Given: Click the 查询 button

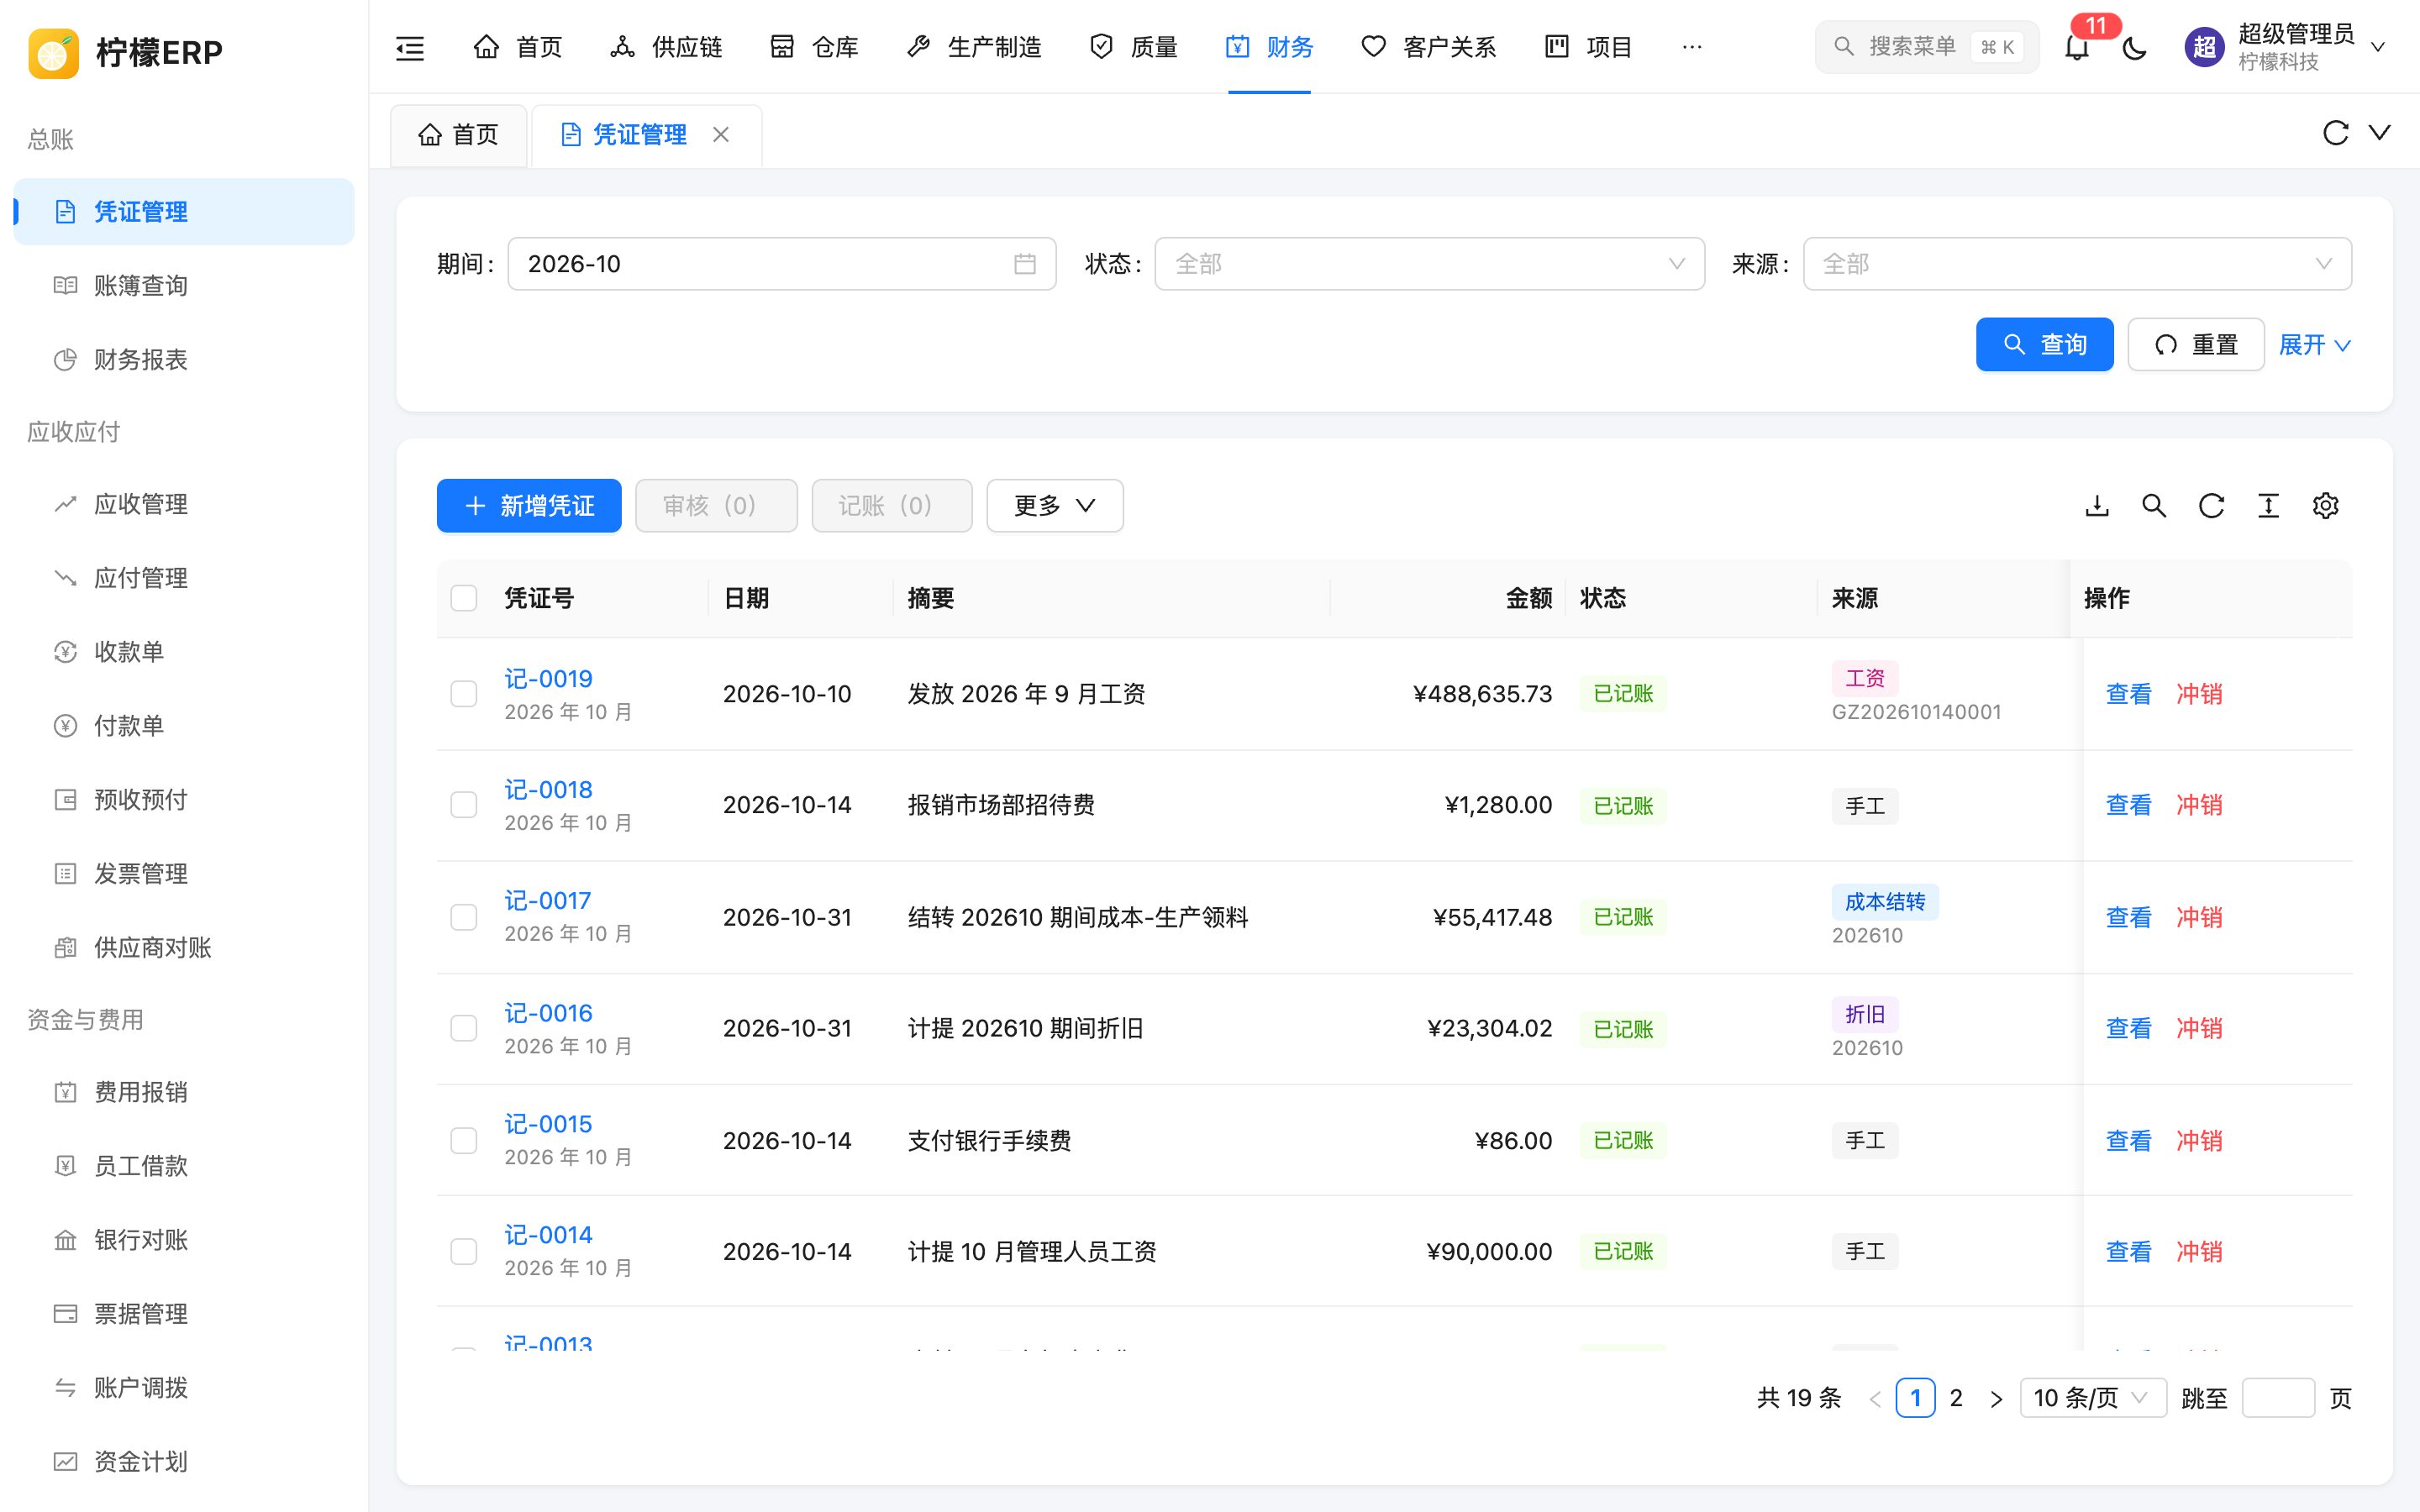Looking at the screenshot, I should click(2044, 345).
